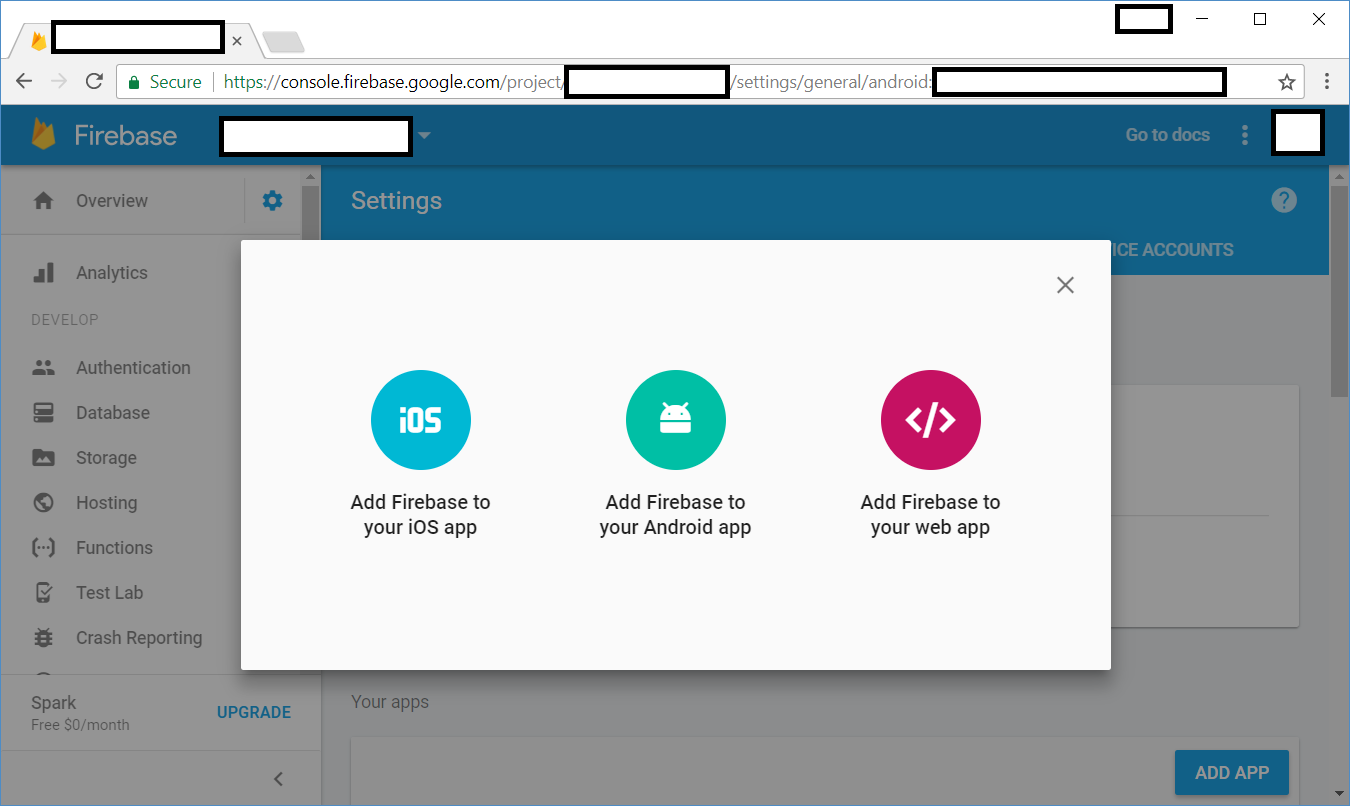Screen dimensions: 1350x806
Task: Click the Free $0/month text
Action: tap(80, 725)
